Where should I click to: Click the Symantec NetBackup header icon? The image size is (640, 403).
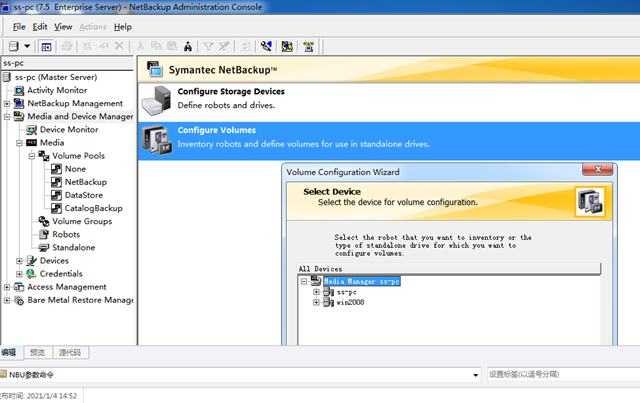coord(155,69)
